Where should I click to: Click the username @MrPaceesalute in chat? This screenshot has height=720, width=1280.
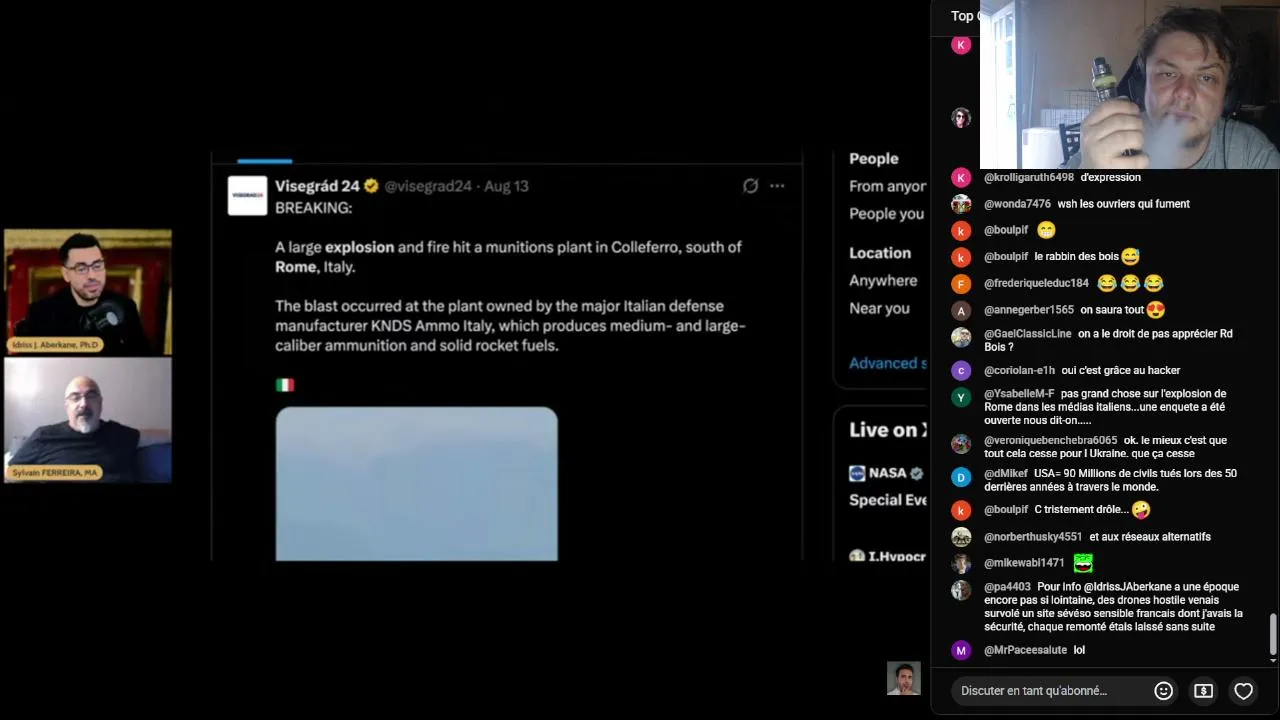tap(1025, 650)
